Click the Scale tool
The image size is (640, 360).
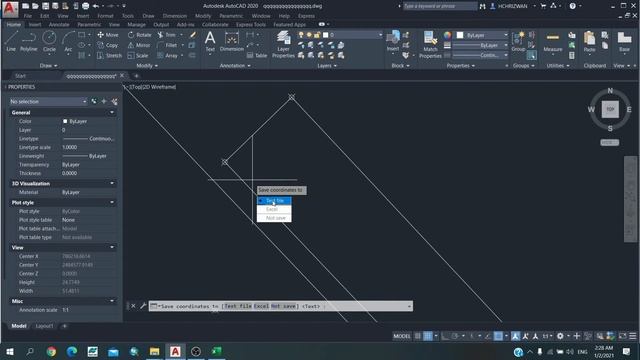point(138,56)
